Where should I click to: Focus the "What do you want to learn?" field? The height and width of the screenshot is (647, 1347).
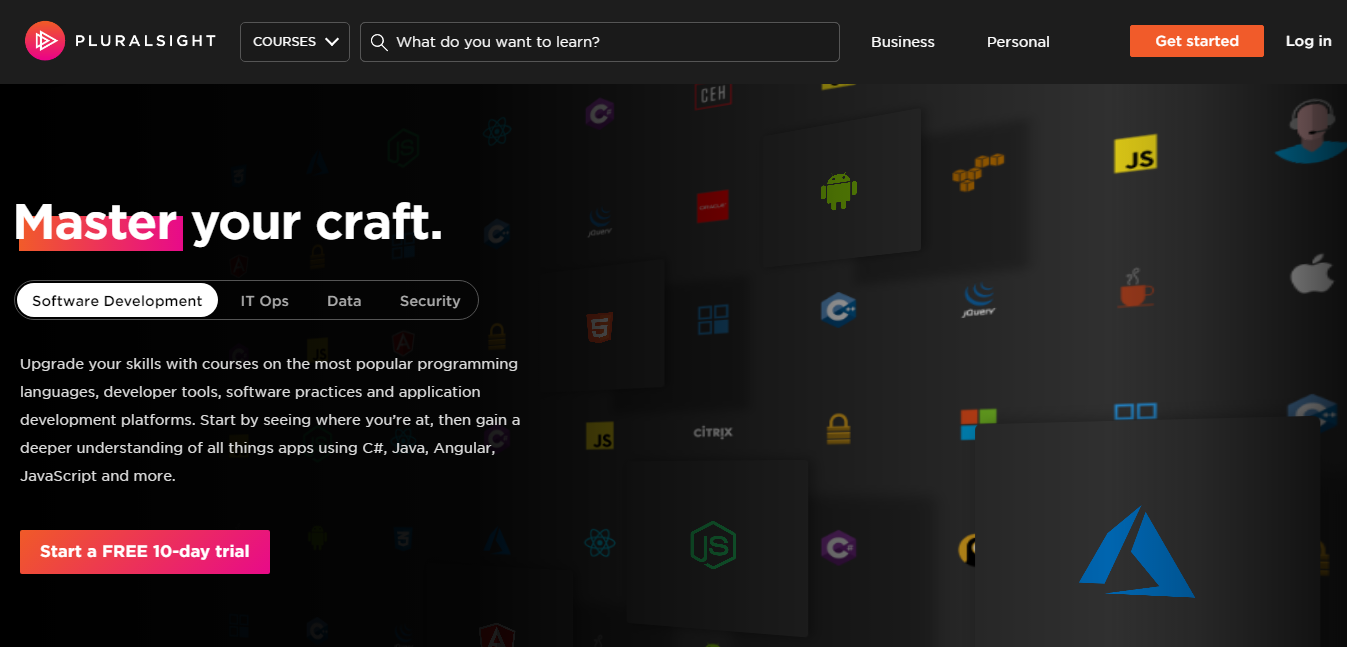pos(599,42)
